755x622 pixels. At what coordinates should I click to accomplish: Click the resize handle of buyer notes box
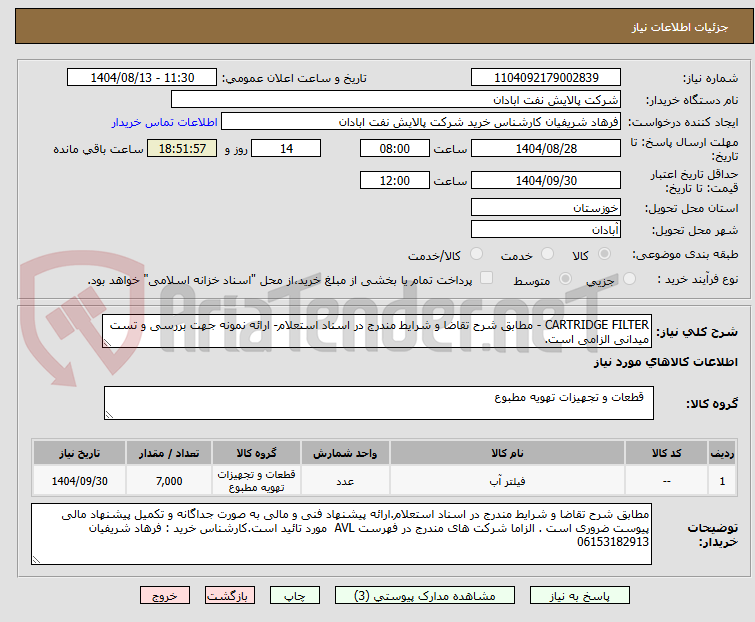coord(36,560)
